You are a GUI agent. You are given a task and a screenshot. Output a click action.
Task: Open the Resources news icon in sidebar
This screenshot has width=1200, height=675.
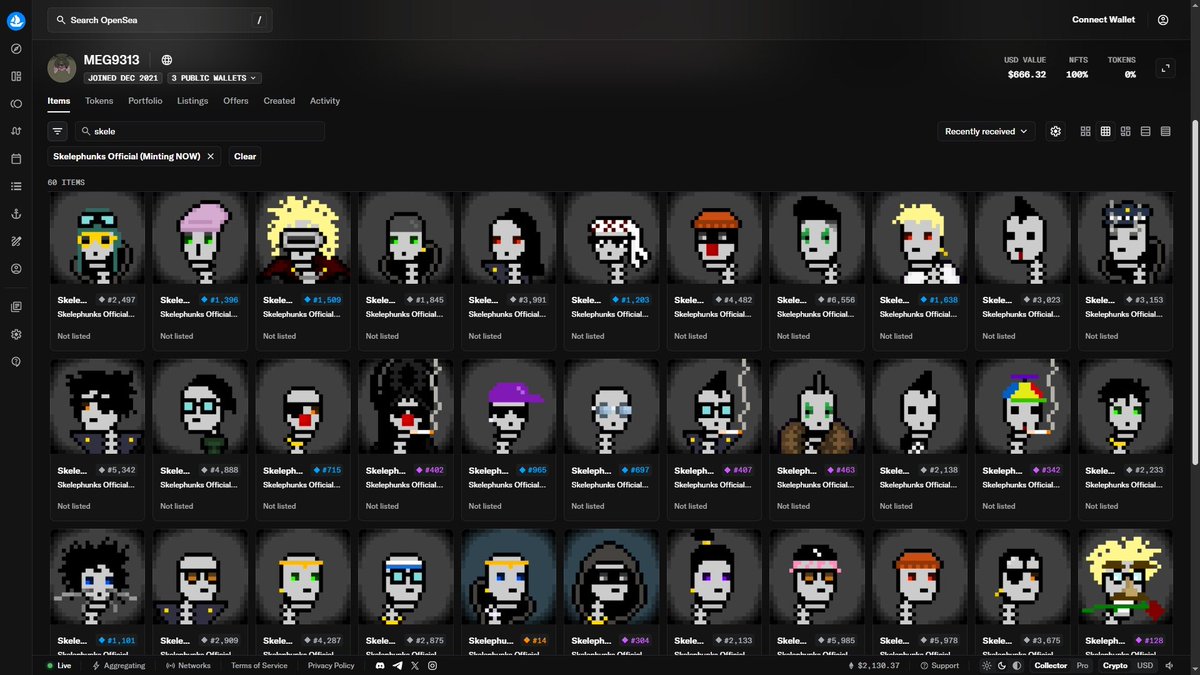pyautogui.click(x=16, y=306)
